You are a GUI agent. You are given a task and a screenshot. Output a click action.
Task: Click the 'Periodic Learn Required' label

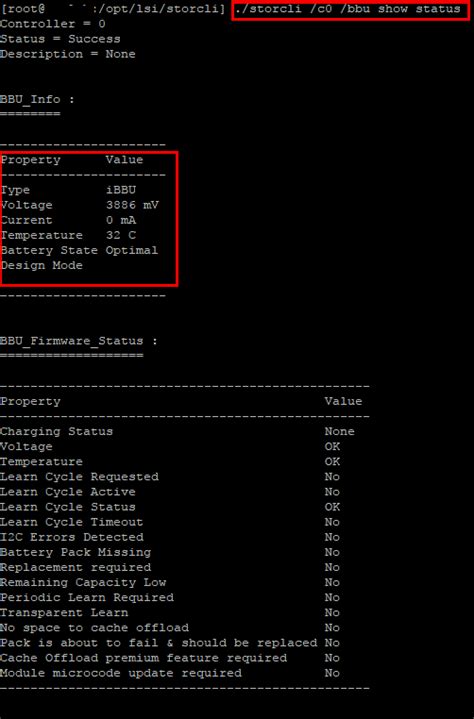click(x=87, y=598)
